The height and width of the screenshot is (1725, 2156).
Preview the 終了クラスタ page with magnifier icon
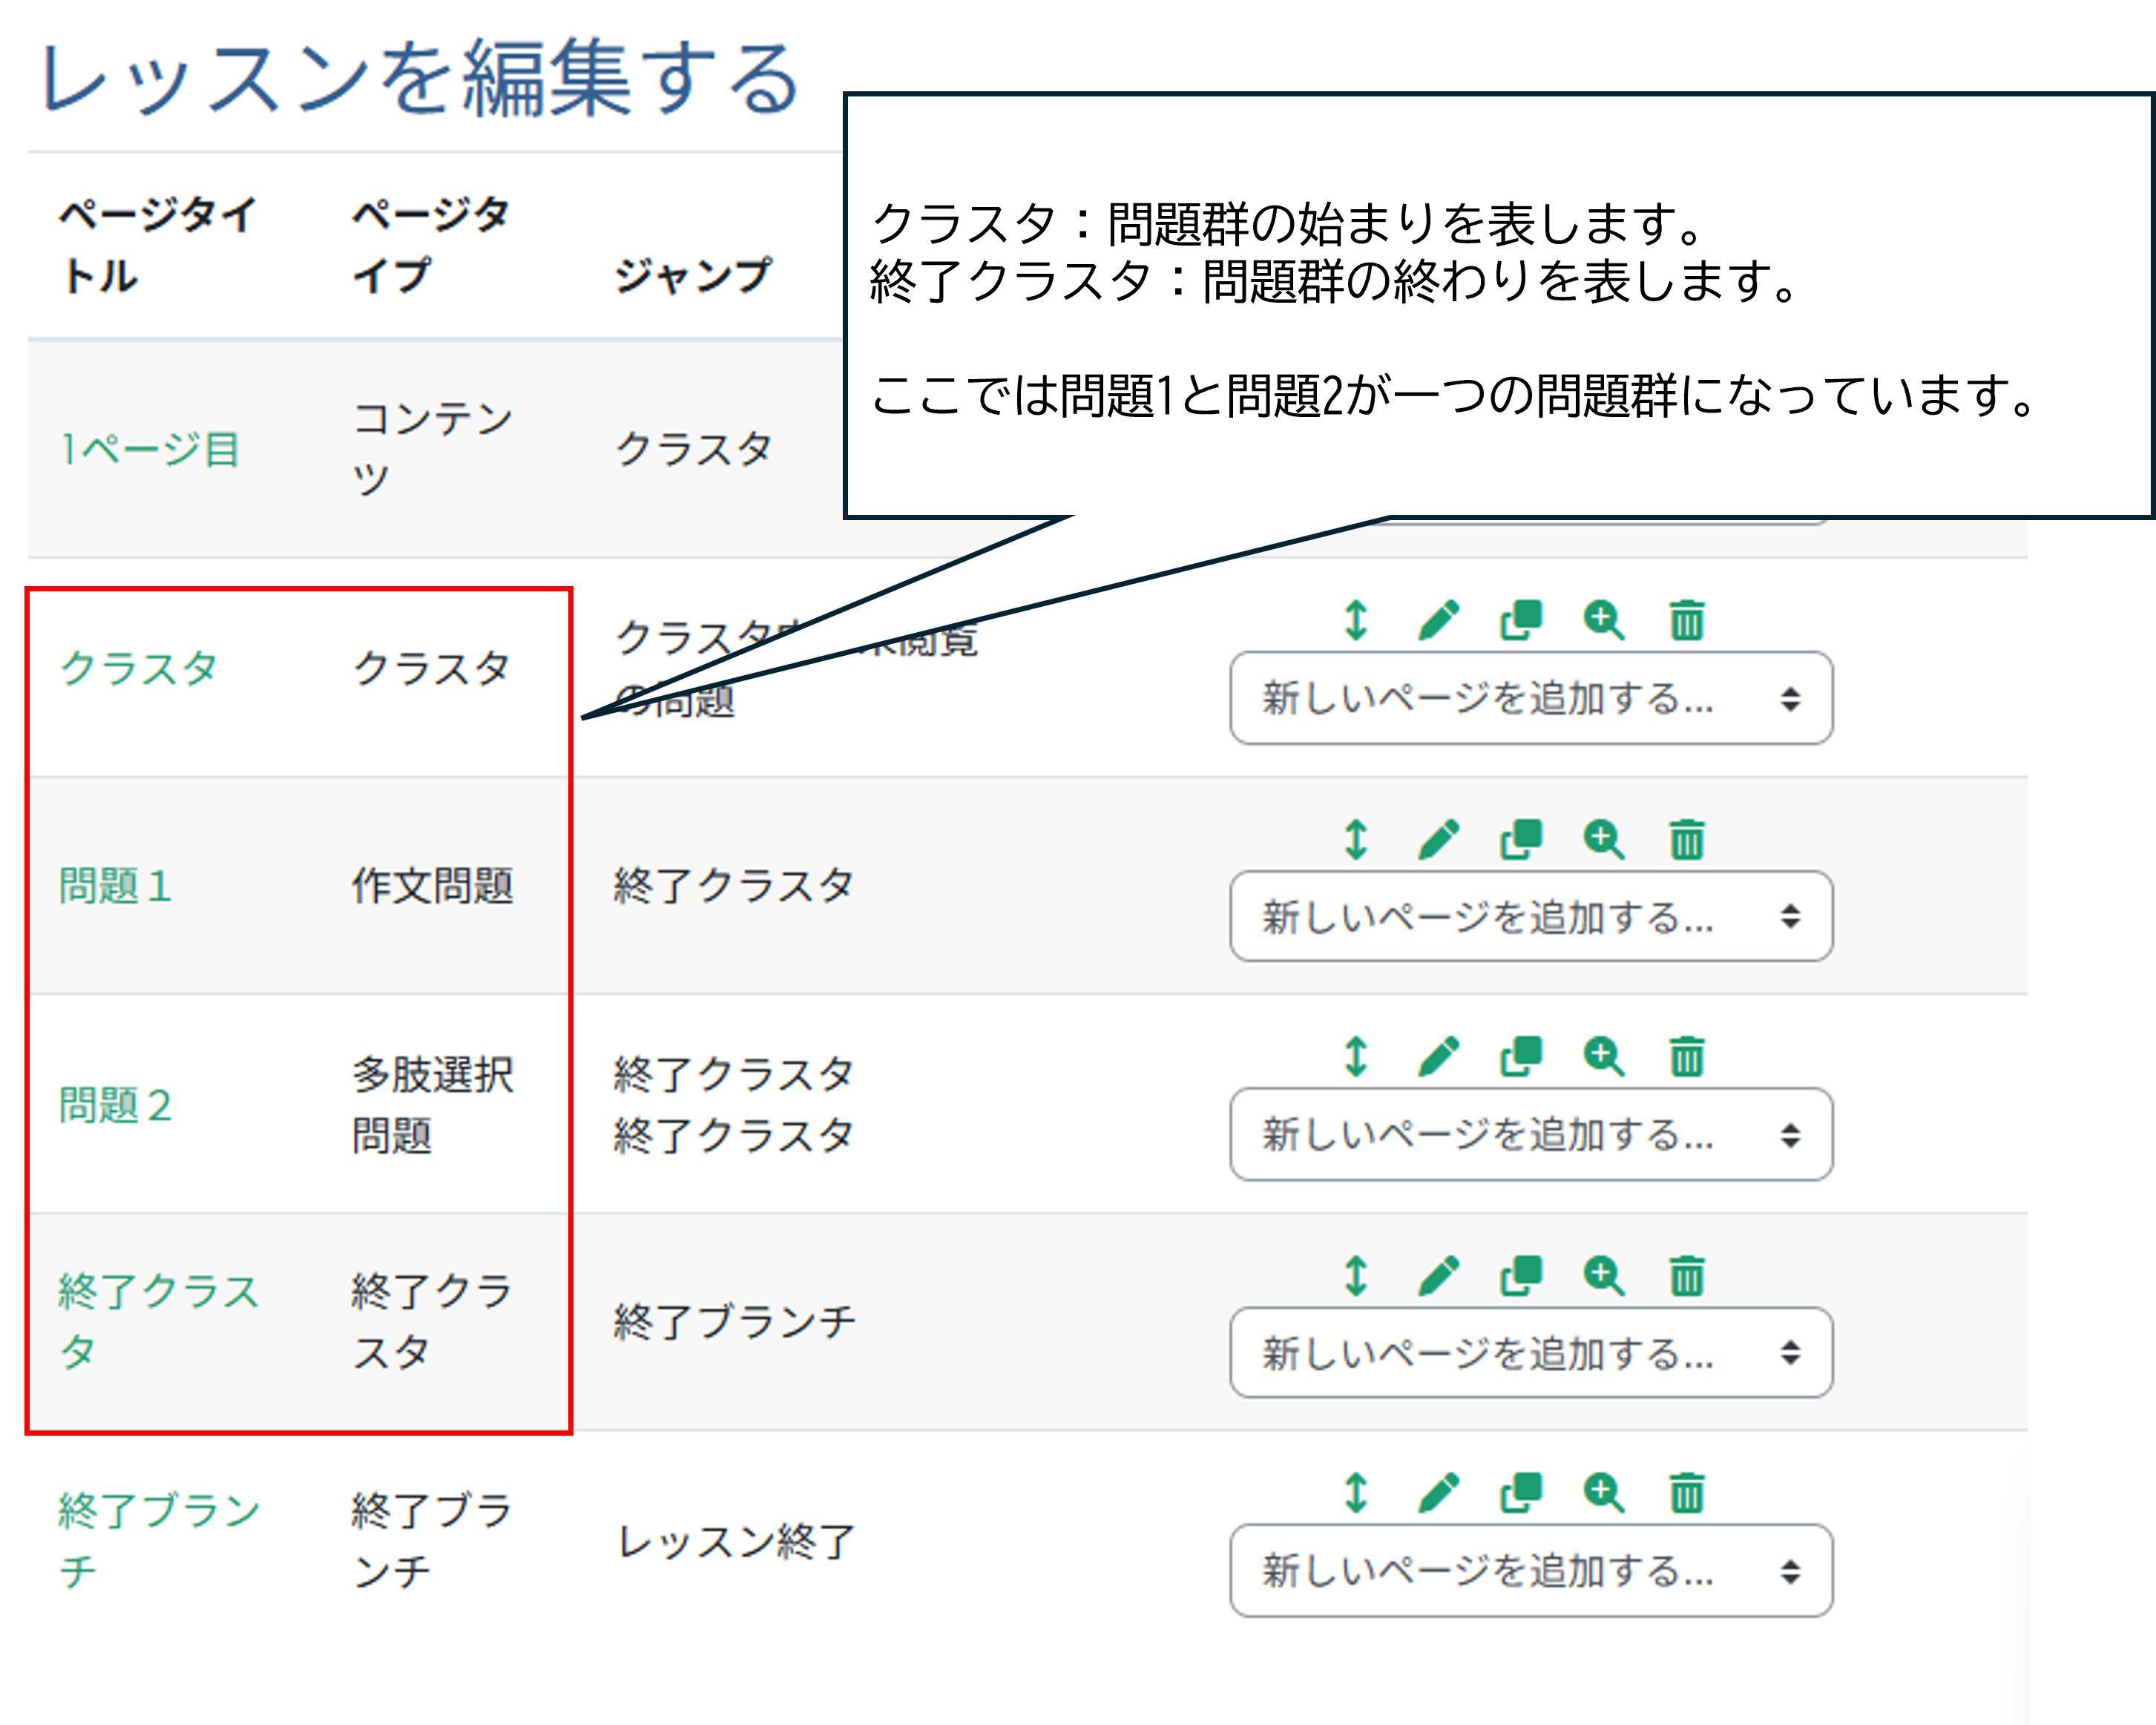[x=1604, y=1275]
